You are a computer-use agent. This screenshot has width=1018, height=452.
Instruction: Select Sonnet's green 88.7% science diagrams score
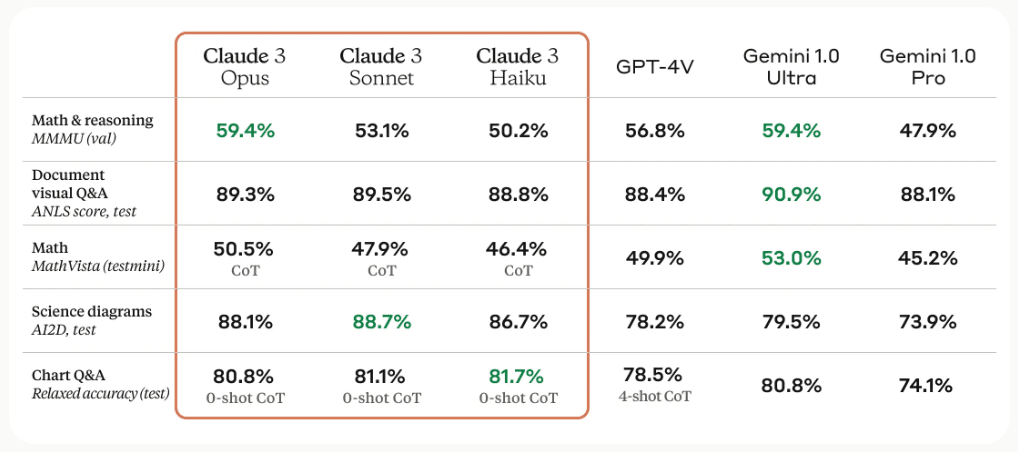(381, 321)
